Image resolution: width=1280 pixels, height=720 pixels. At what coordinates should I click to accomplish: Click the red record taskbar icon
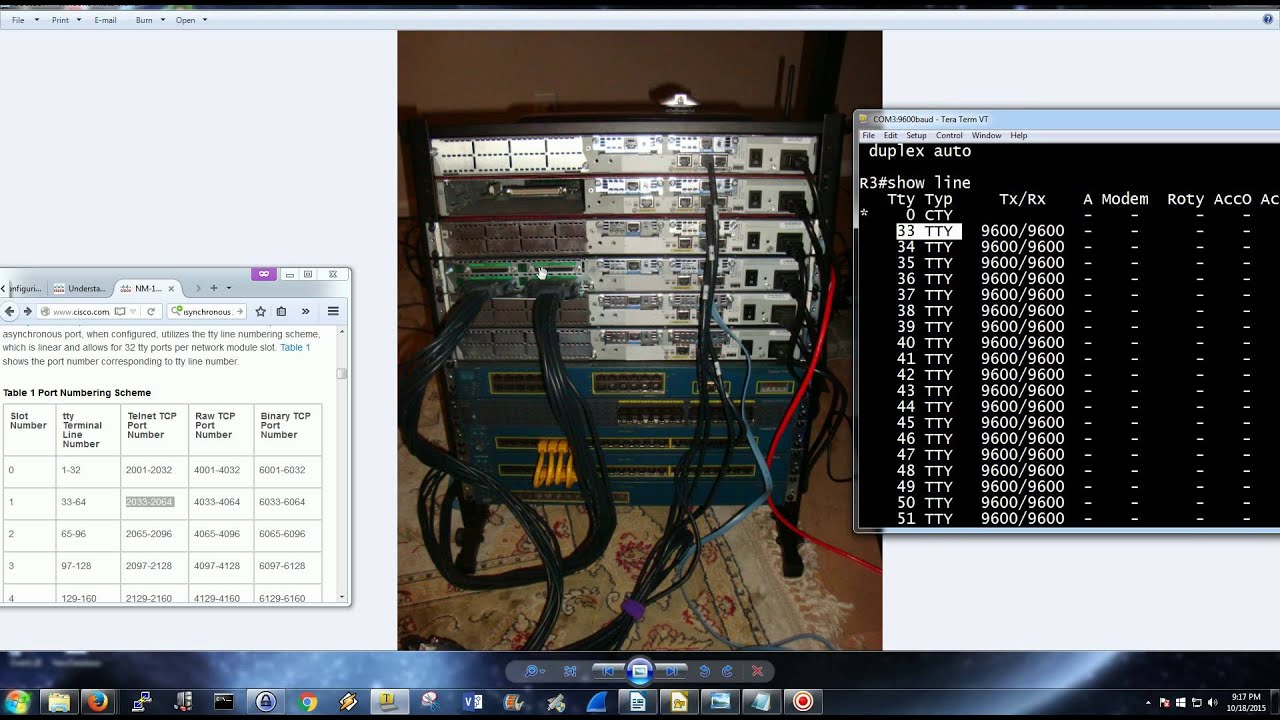pos(803,702)
